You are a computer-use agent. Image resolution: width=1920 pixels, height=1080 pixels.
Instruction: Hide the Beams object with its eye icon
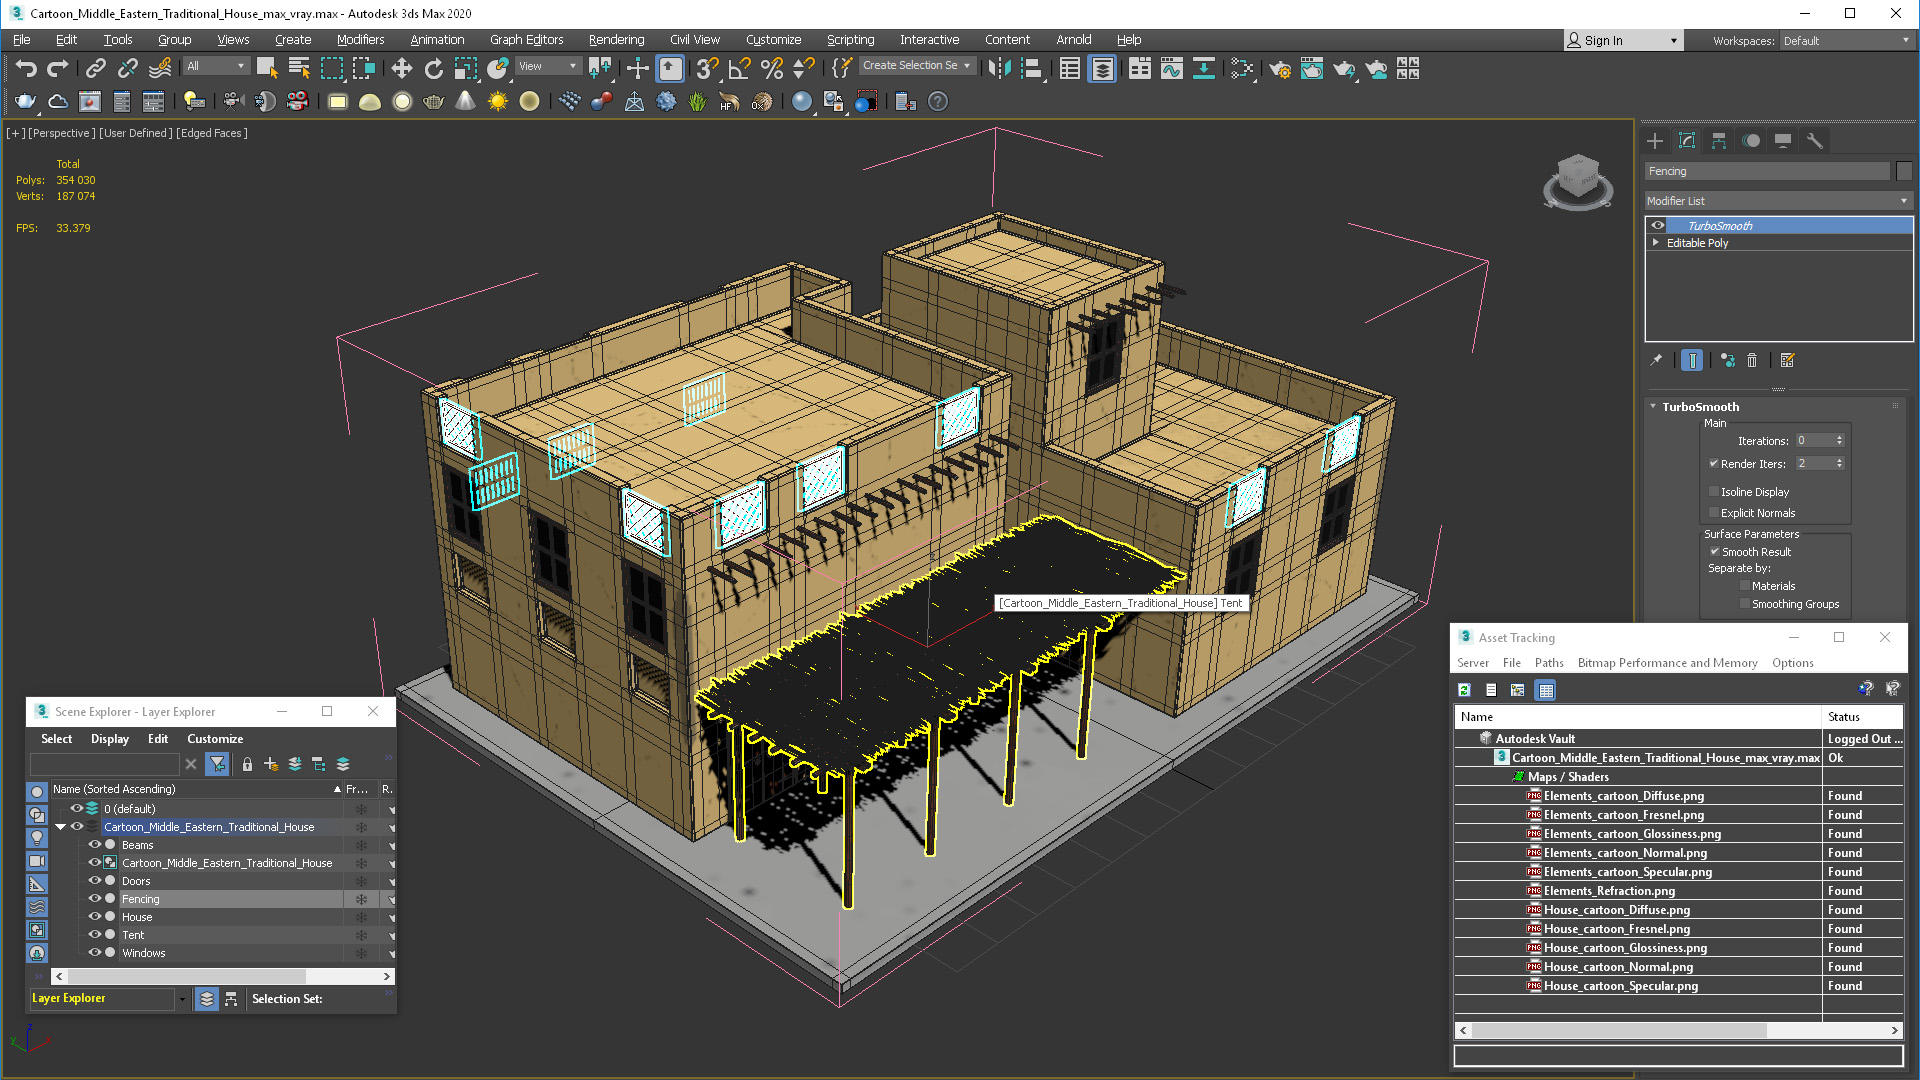(x=95, y=845)
